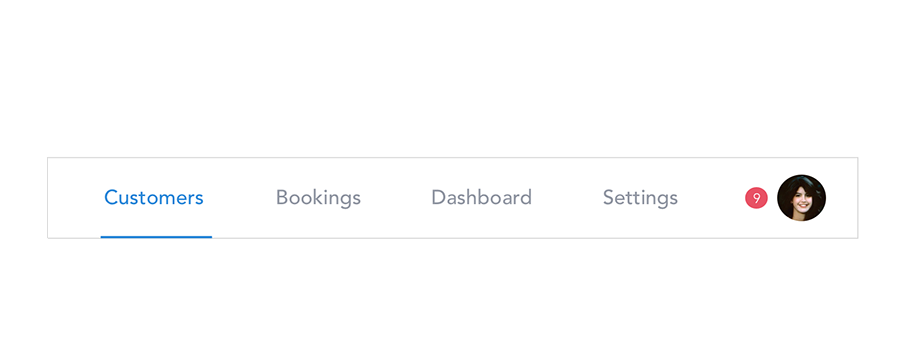The image size is (900, 364).
Task: Navigate to Dashboard from the top bar
Action: click(481, 198)
